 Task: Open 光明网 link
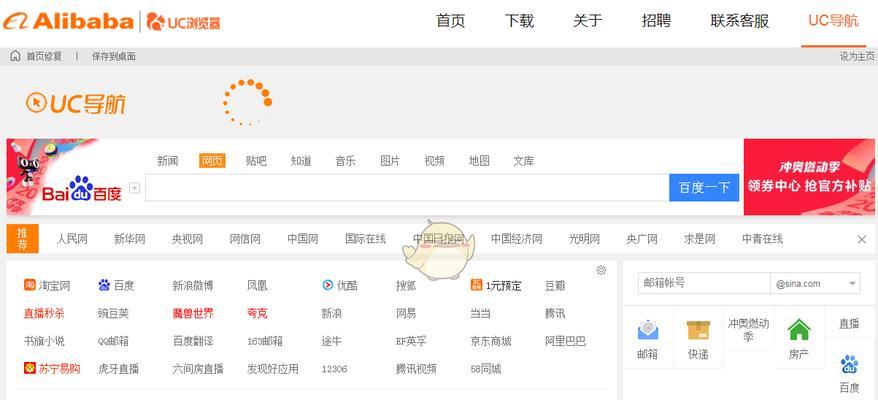[x=584, y=239]
